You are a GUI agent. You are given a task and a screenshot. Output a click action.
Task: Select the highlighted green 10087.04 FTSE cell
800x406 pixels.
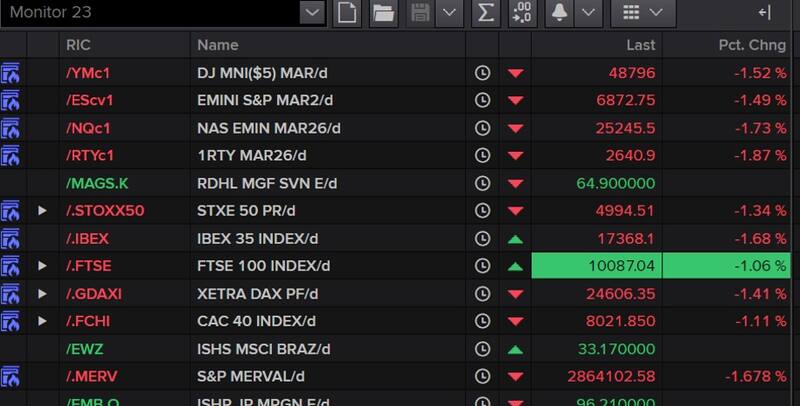click(x=595, y=266)
